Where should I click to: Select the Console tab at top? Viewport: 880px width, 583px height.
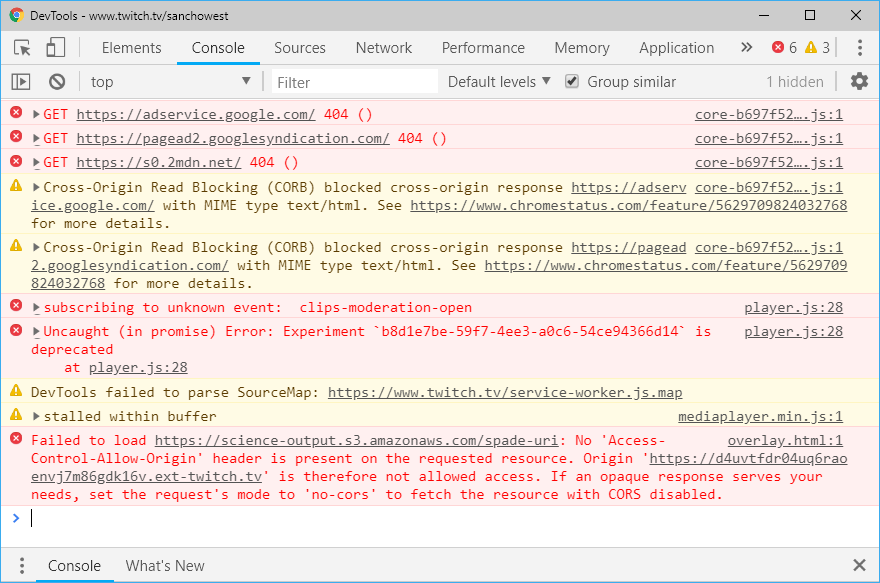[x=218, y=48]
